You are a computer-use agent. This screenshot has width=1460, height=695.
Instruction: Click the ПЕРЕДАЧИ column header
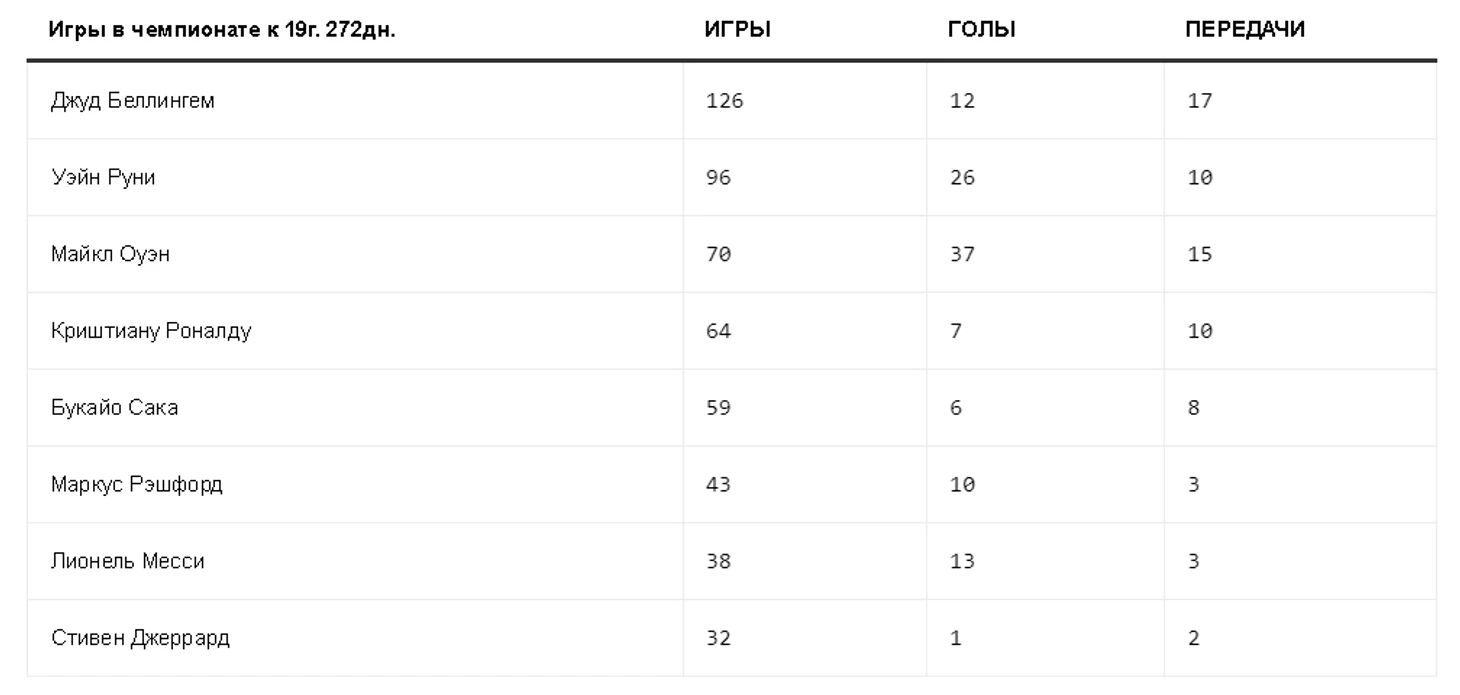pyautogui.click(x=1245, y=30)
